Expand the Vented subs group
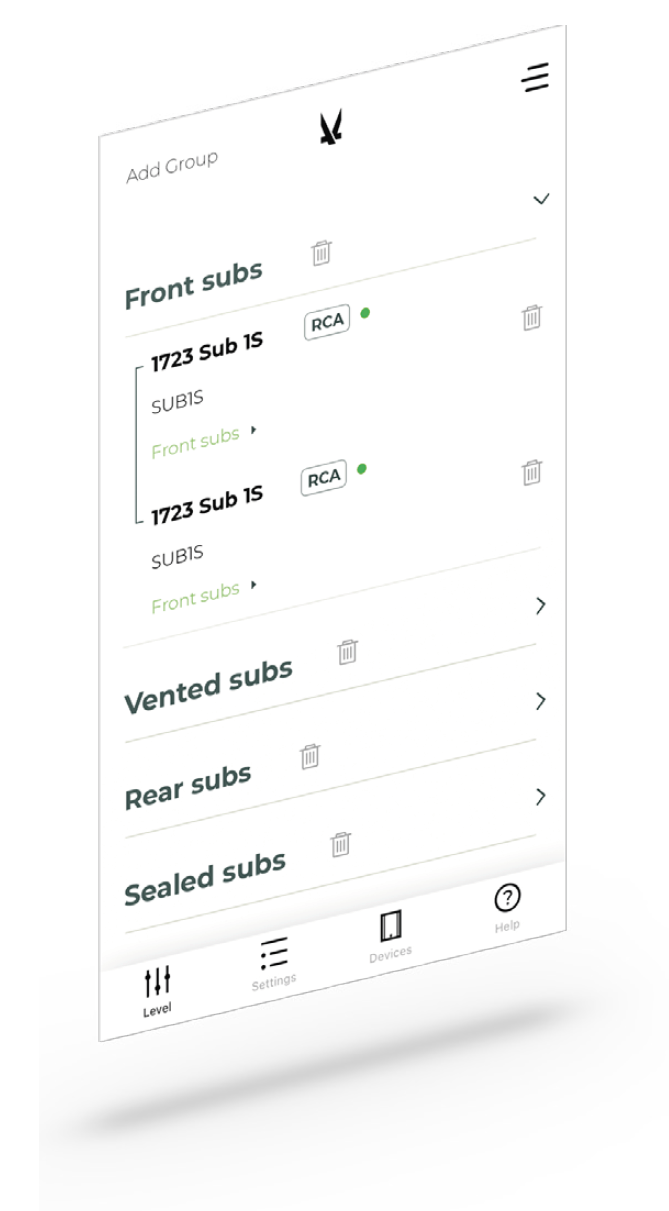The height and width of the screenshot is (1211, 669). (x=541, y=605)
